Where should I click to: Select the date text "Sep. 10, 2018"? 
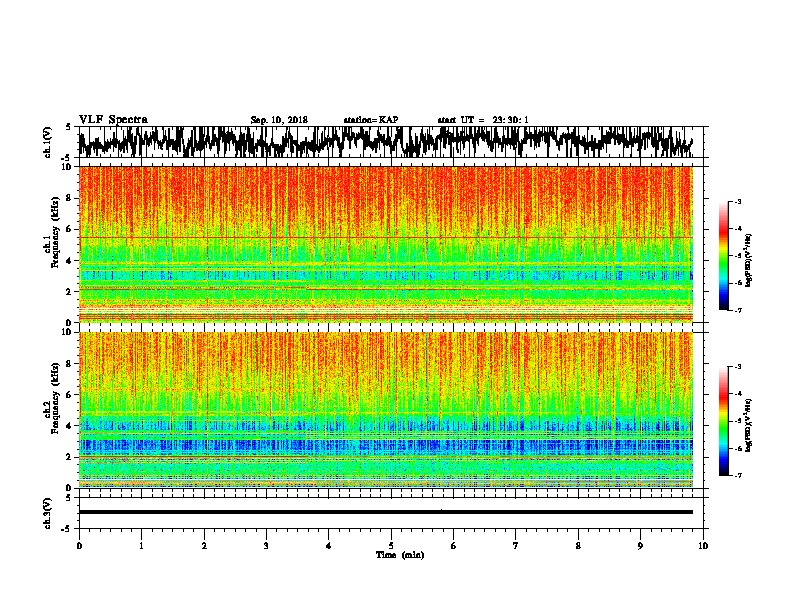(279, 120)
